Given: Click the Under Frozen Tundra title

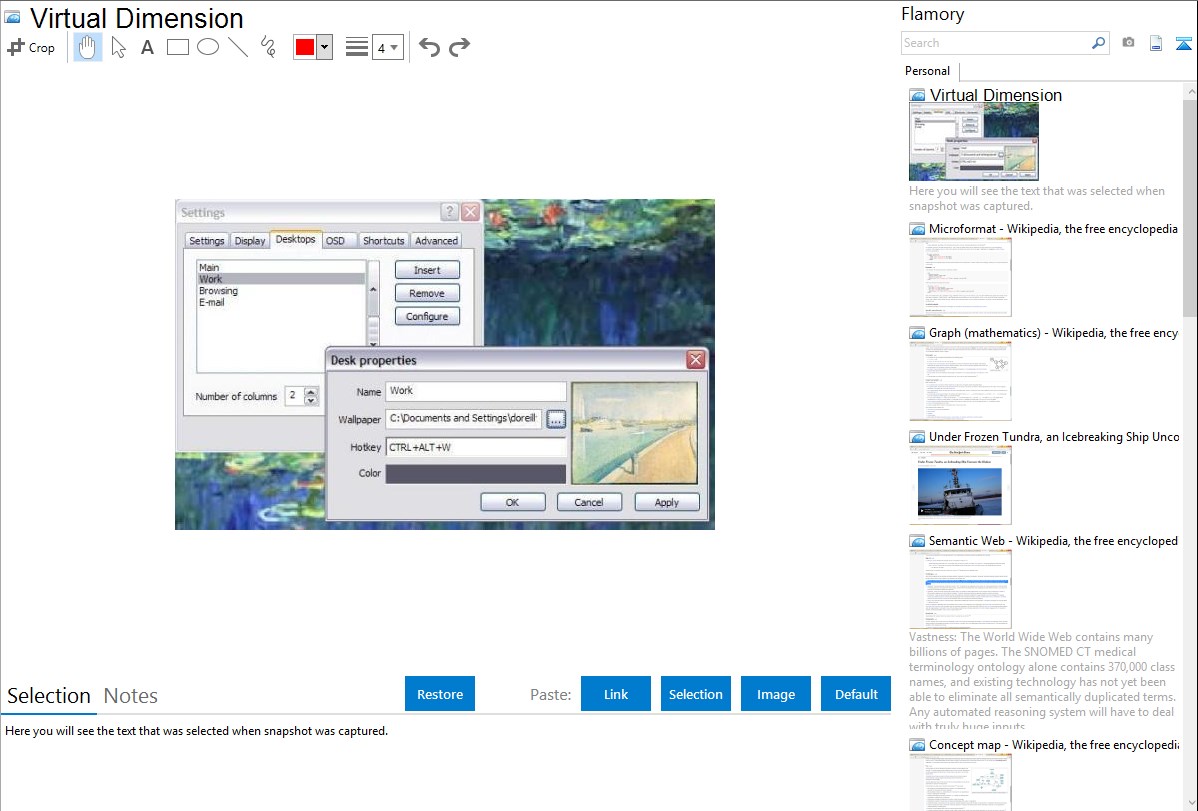Looking at the screenshot, I should click(x=1054, y=436).
